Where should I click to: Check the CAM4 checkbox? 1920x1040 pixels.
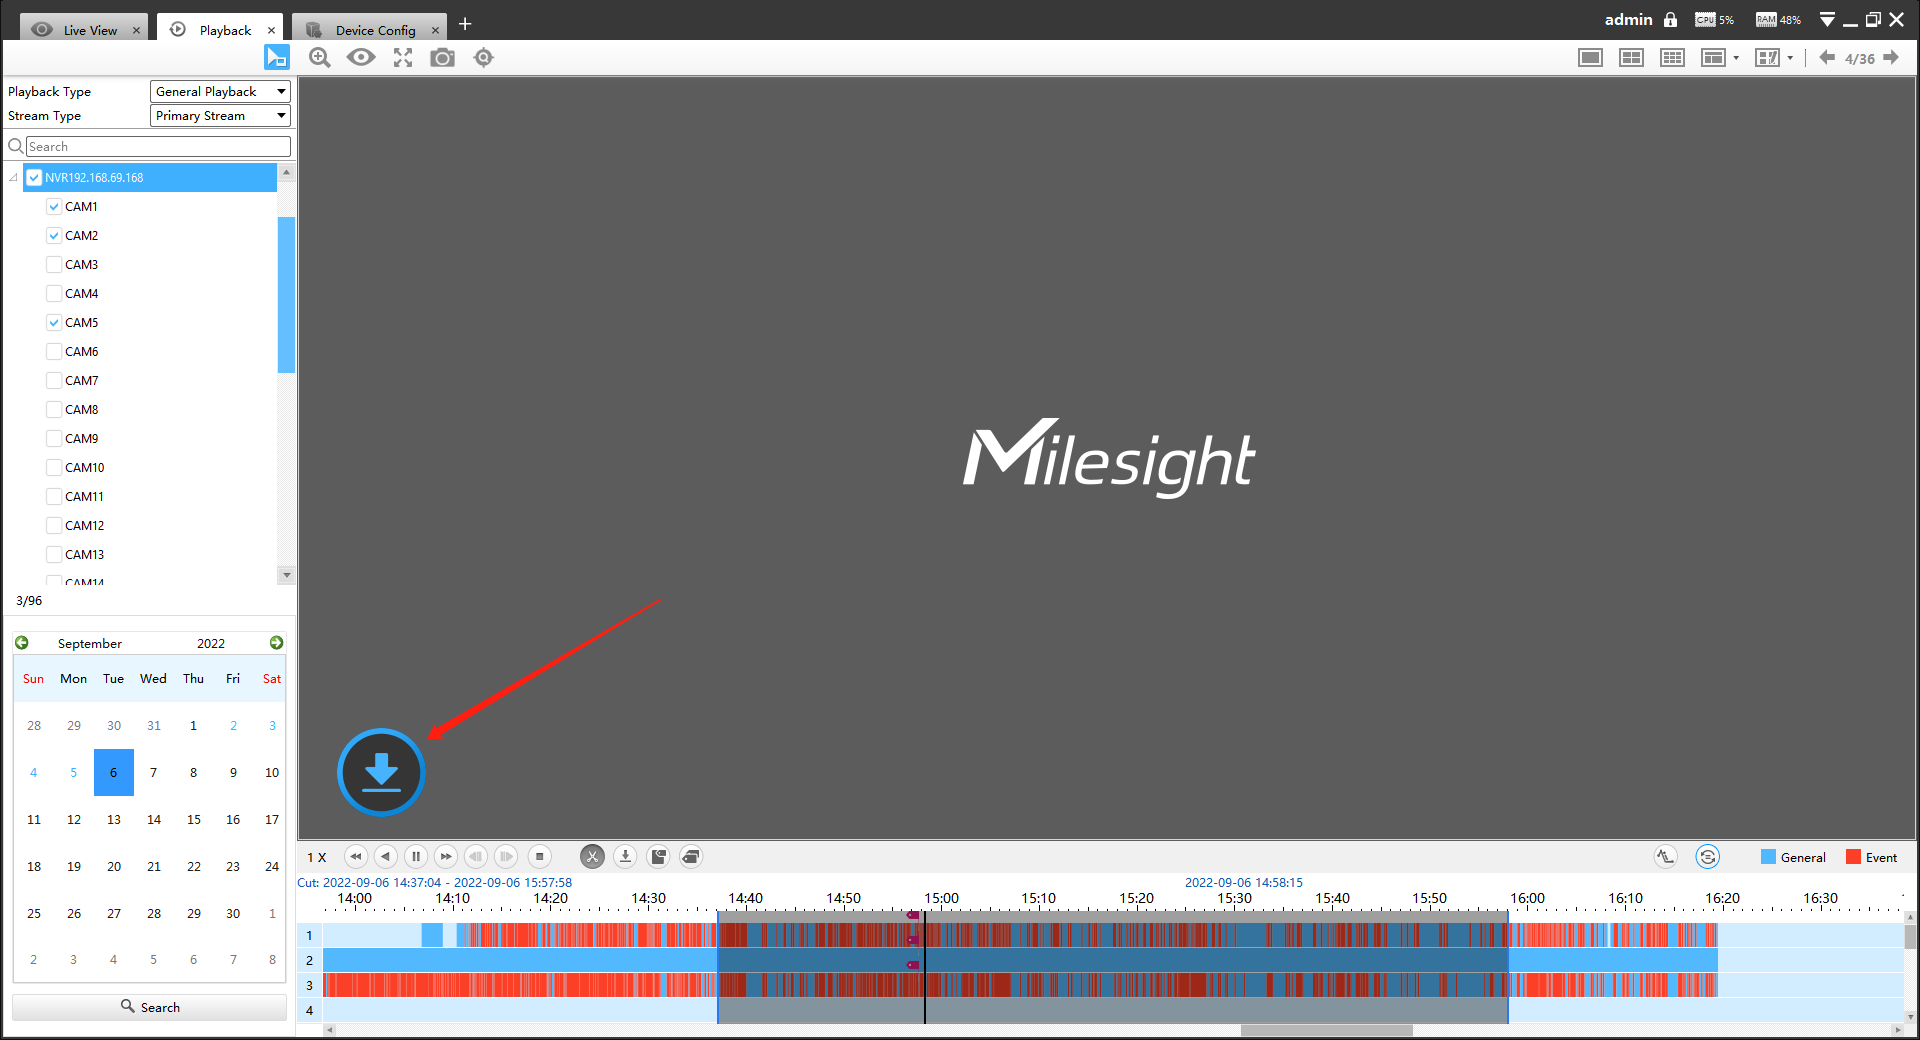(x=54, y=293)
